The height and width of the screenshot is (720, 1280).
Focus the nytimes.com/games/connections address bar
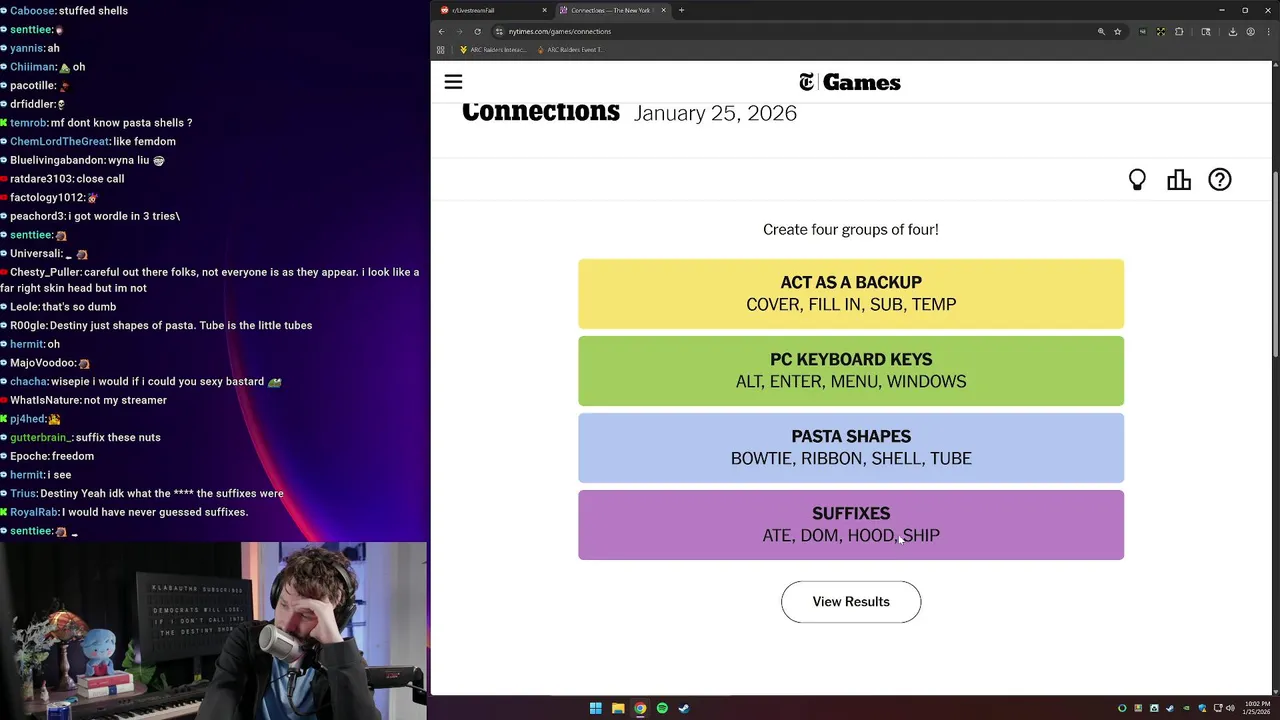(x=800, y=31)
